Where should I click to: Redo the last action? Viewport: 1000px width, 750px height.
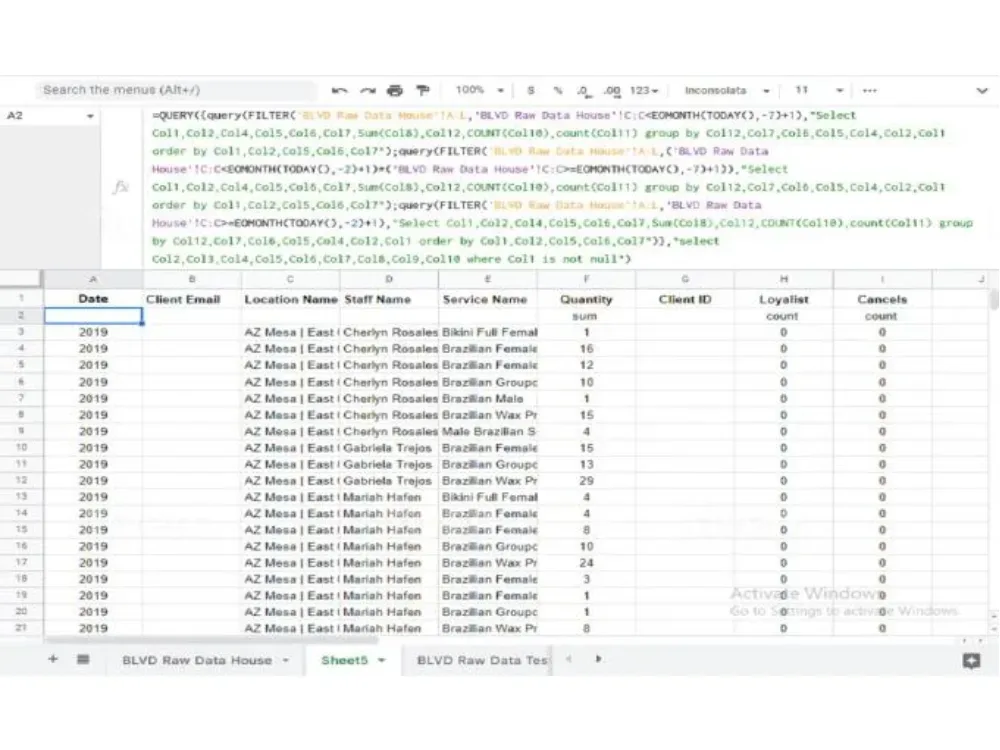365,90
